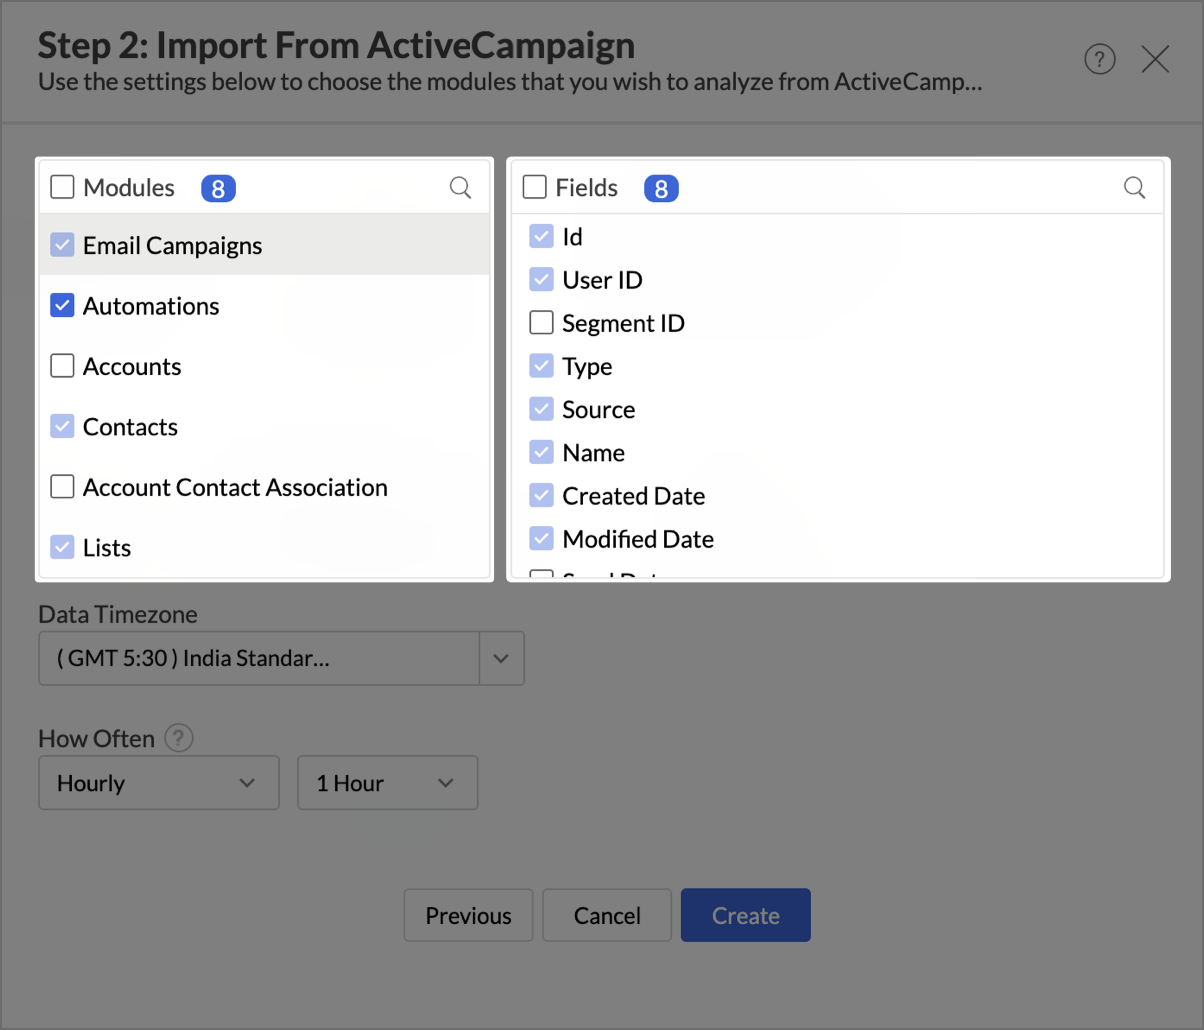The height and width of the screenshot is (1030, 1204).
Task: Select the Contacts module label
Action: click(x=130, y=427)
